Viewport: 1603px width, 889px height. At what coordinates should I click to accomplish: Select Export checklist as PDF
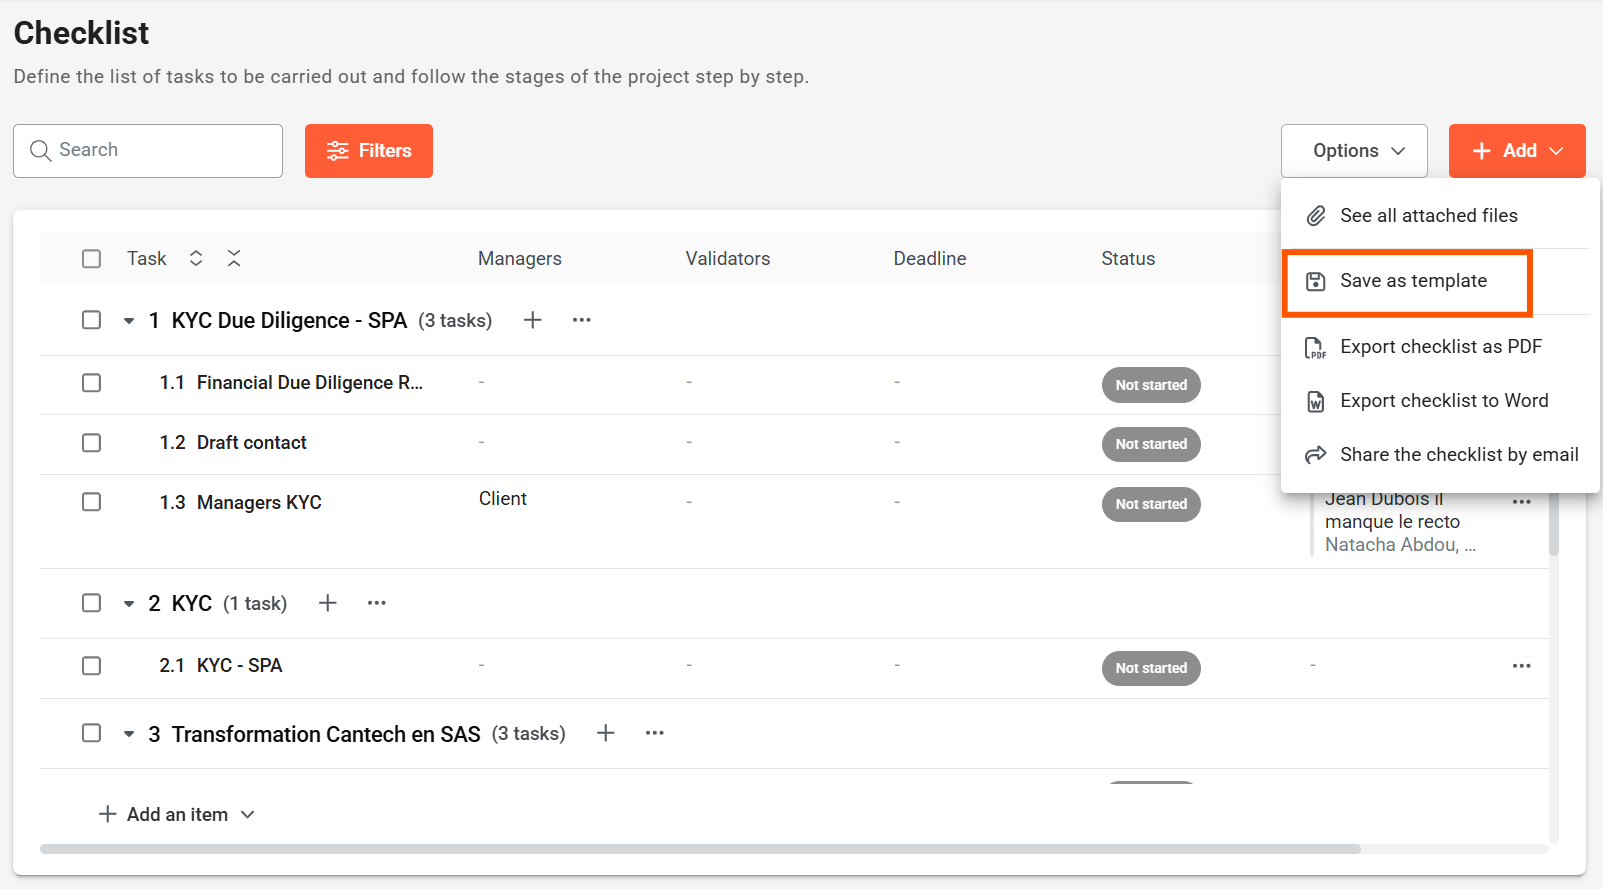pos(1440,347)
